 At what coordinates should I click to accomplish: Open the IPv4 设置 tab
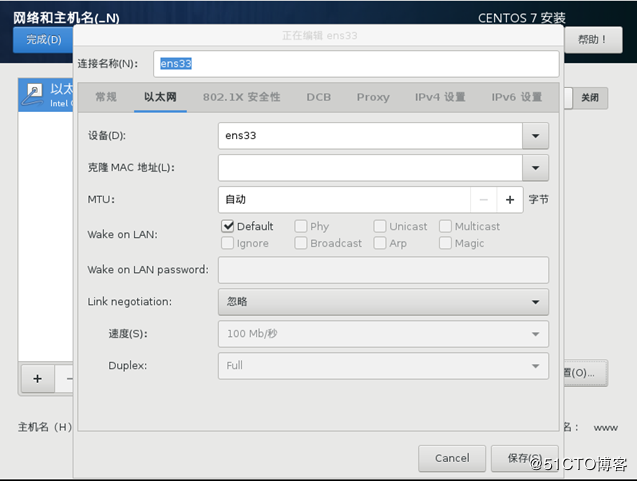440,97
